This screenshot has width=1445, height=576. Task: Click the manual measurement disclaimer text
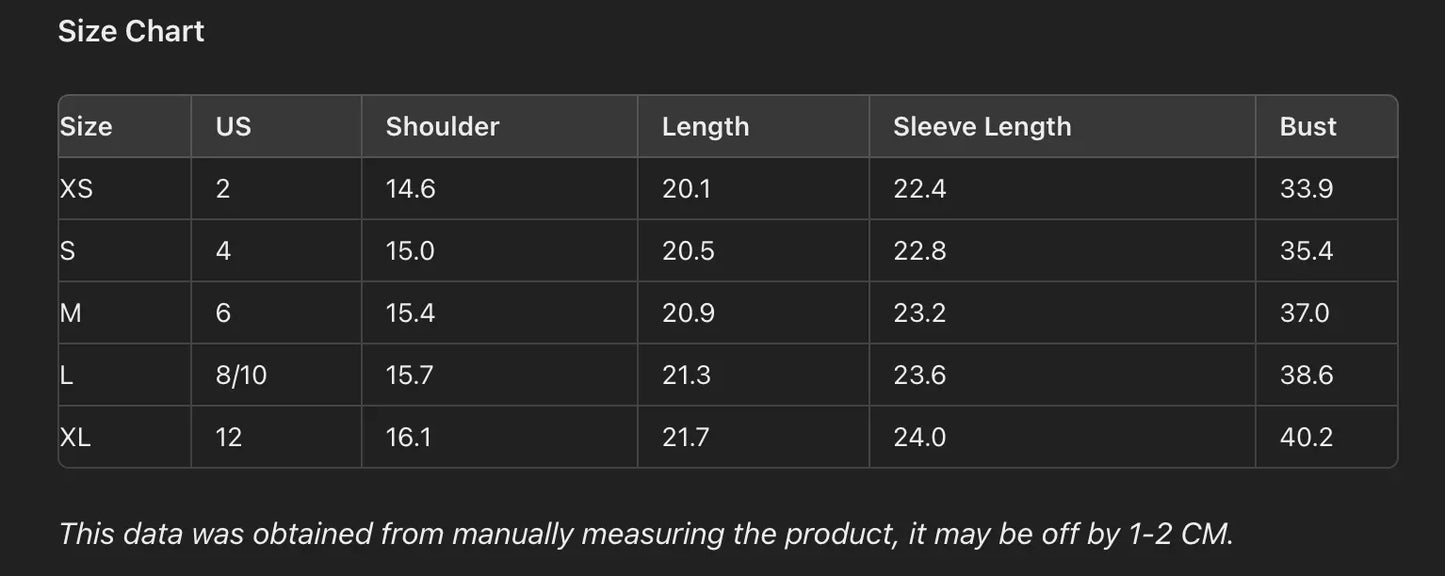(646, 534)
